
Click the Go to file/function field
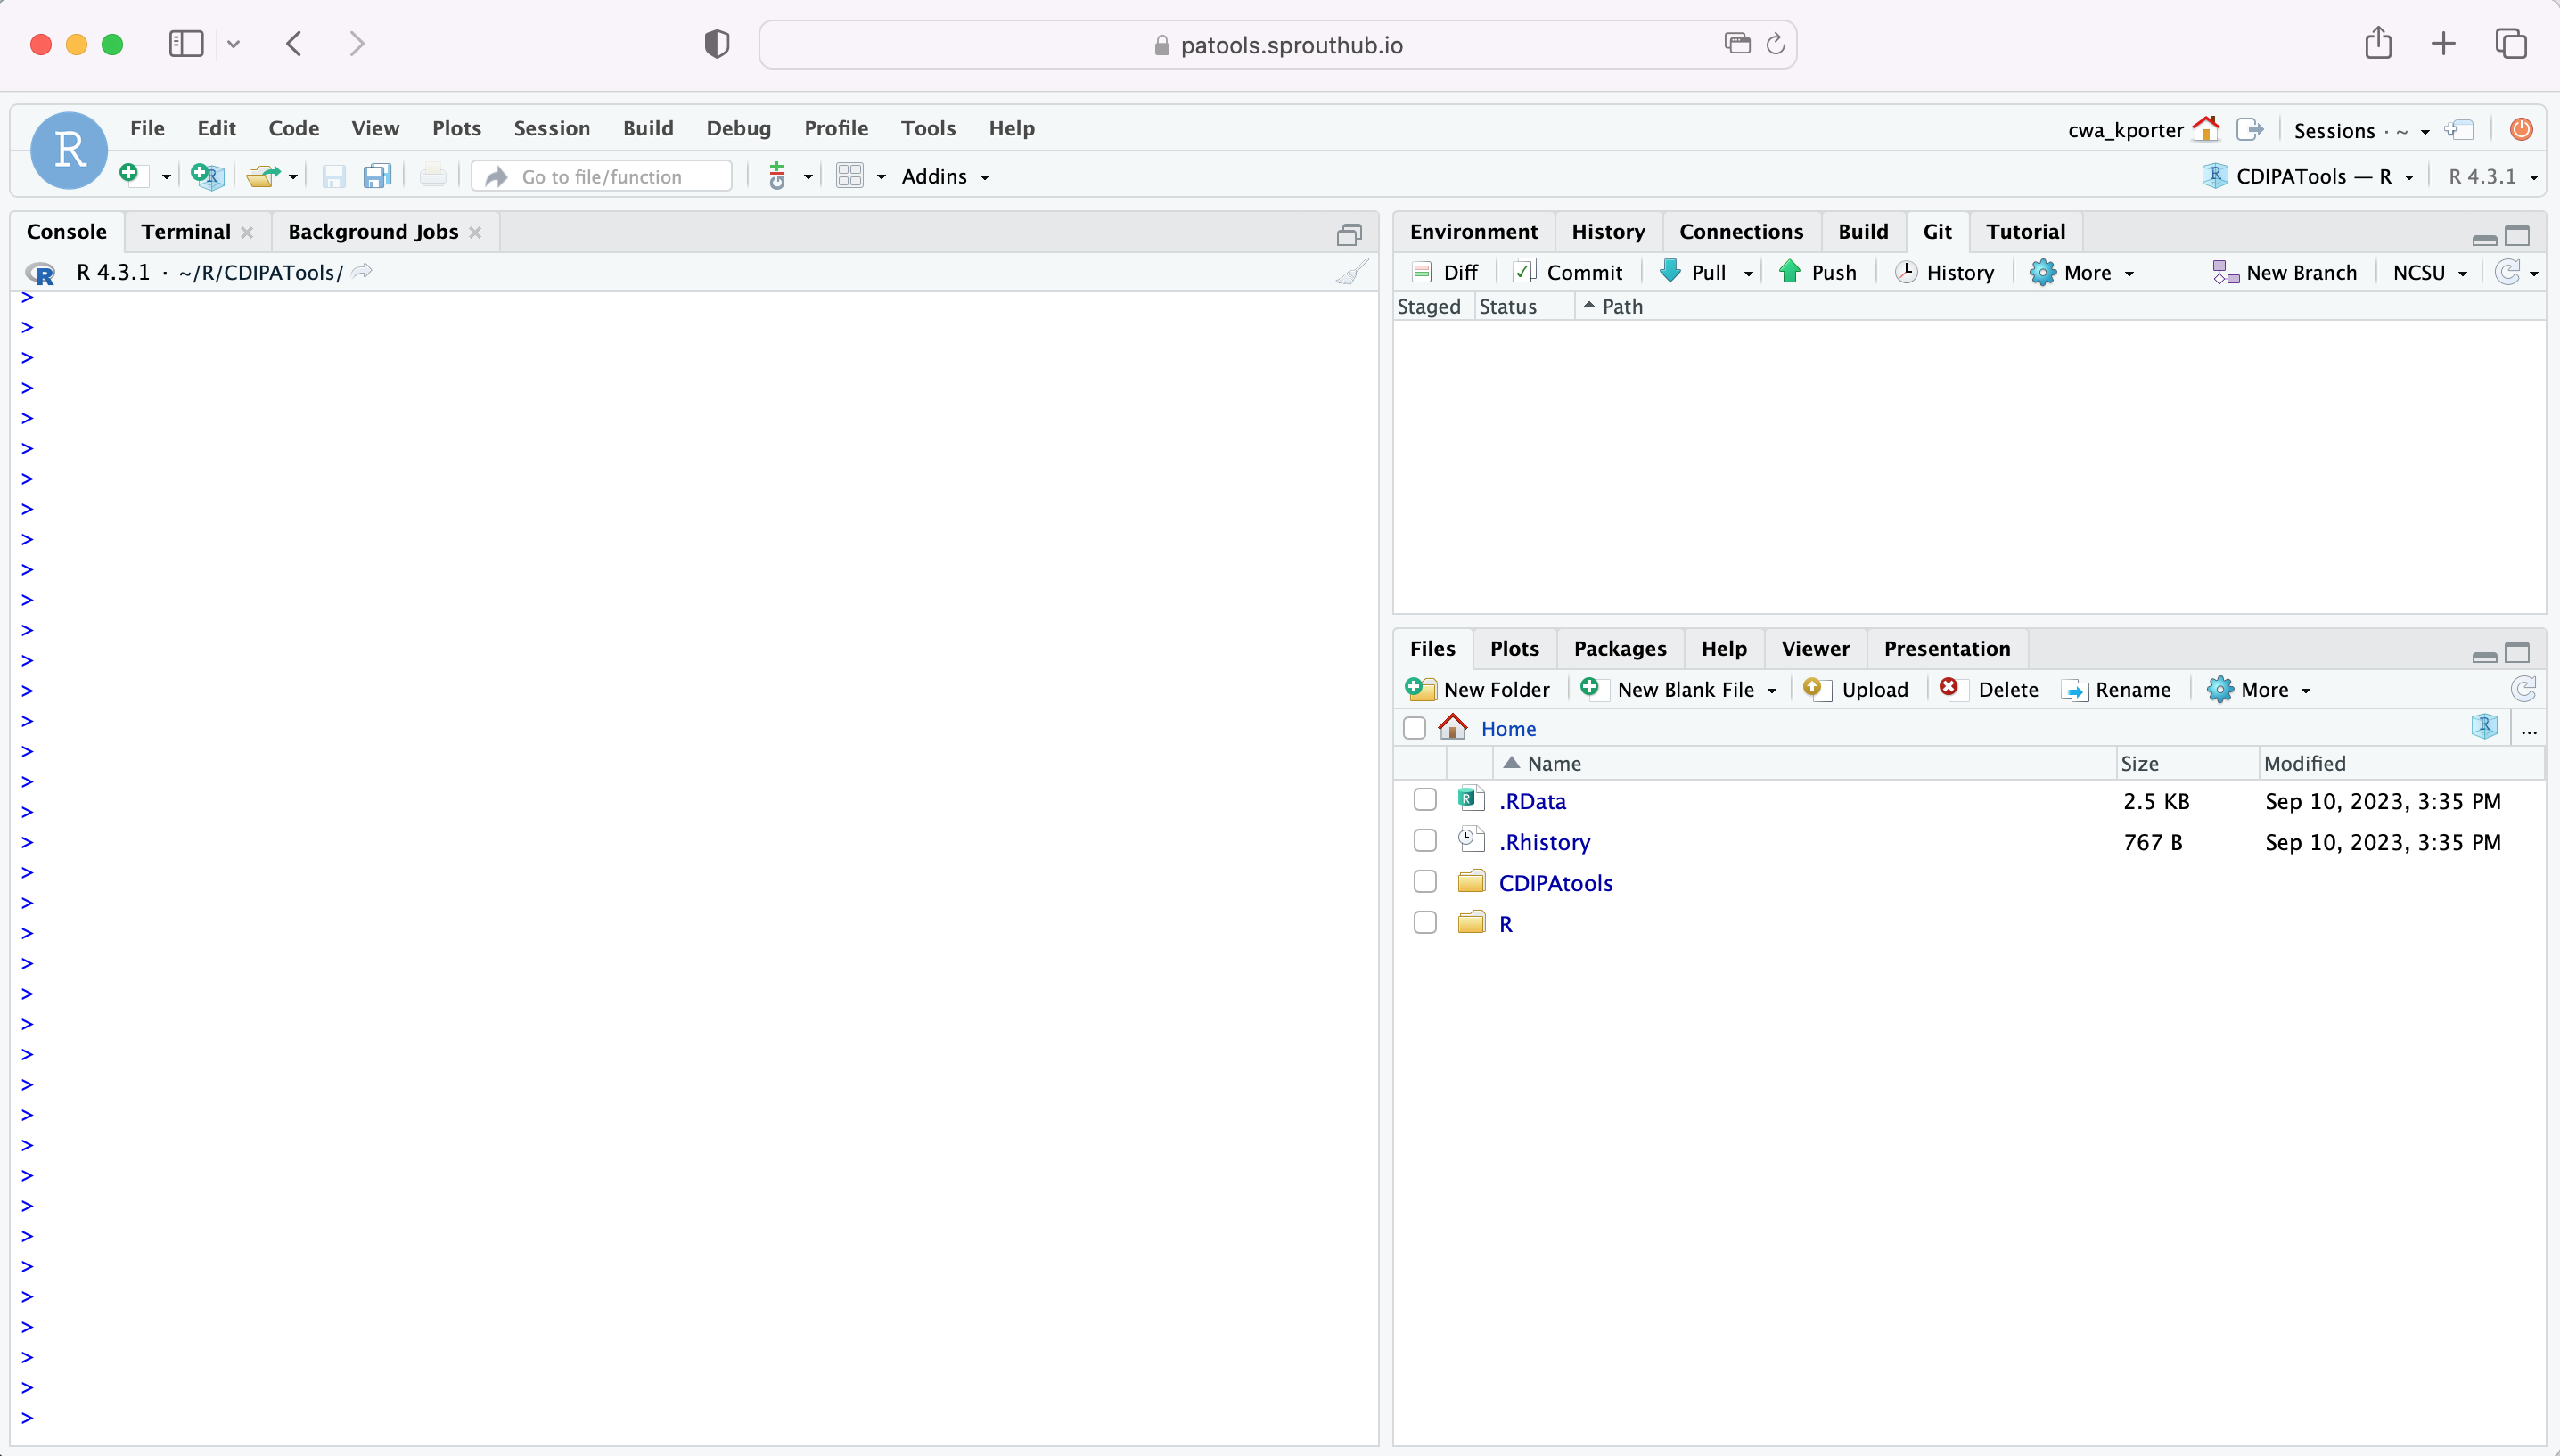pos(602,176)
